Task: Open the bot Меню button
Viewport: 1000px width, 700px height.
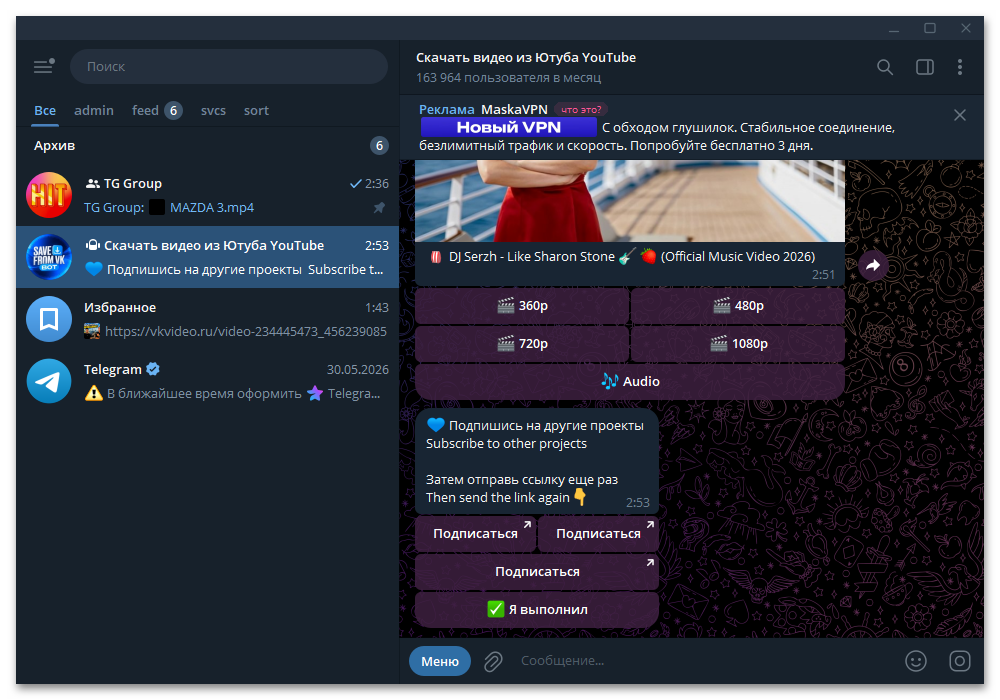Action: tap(439, 661)
